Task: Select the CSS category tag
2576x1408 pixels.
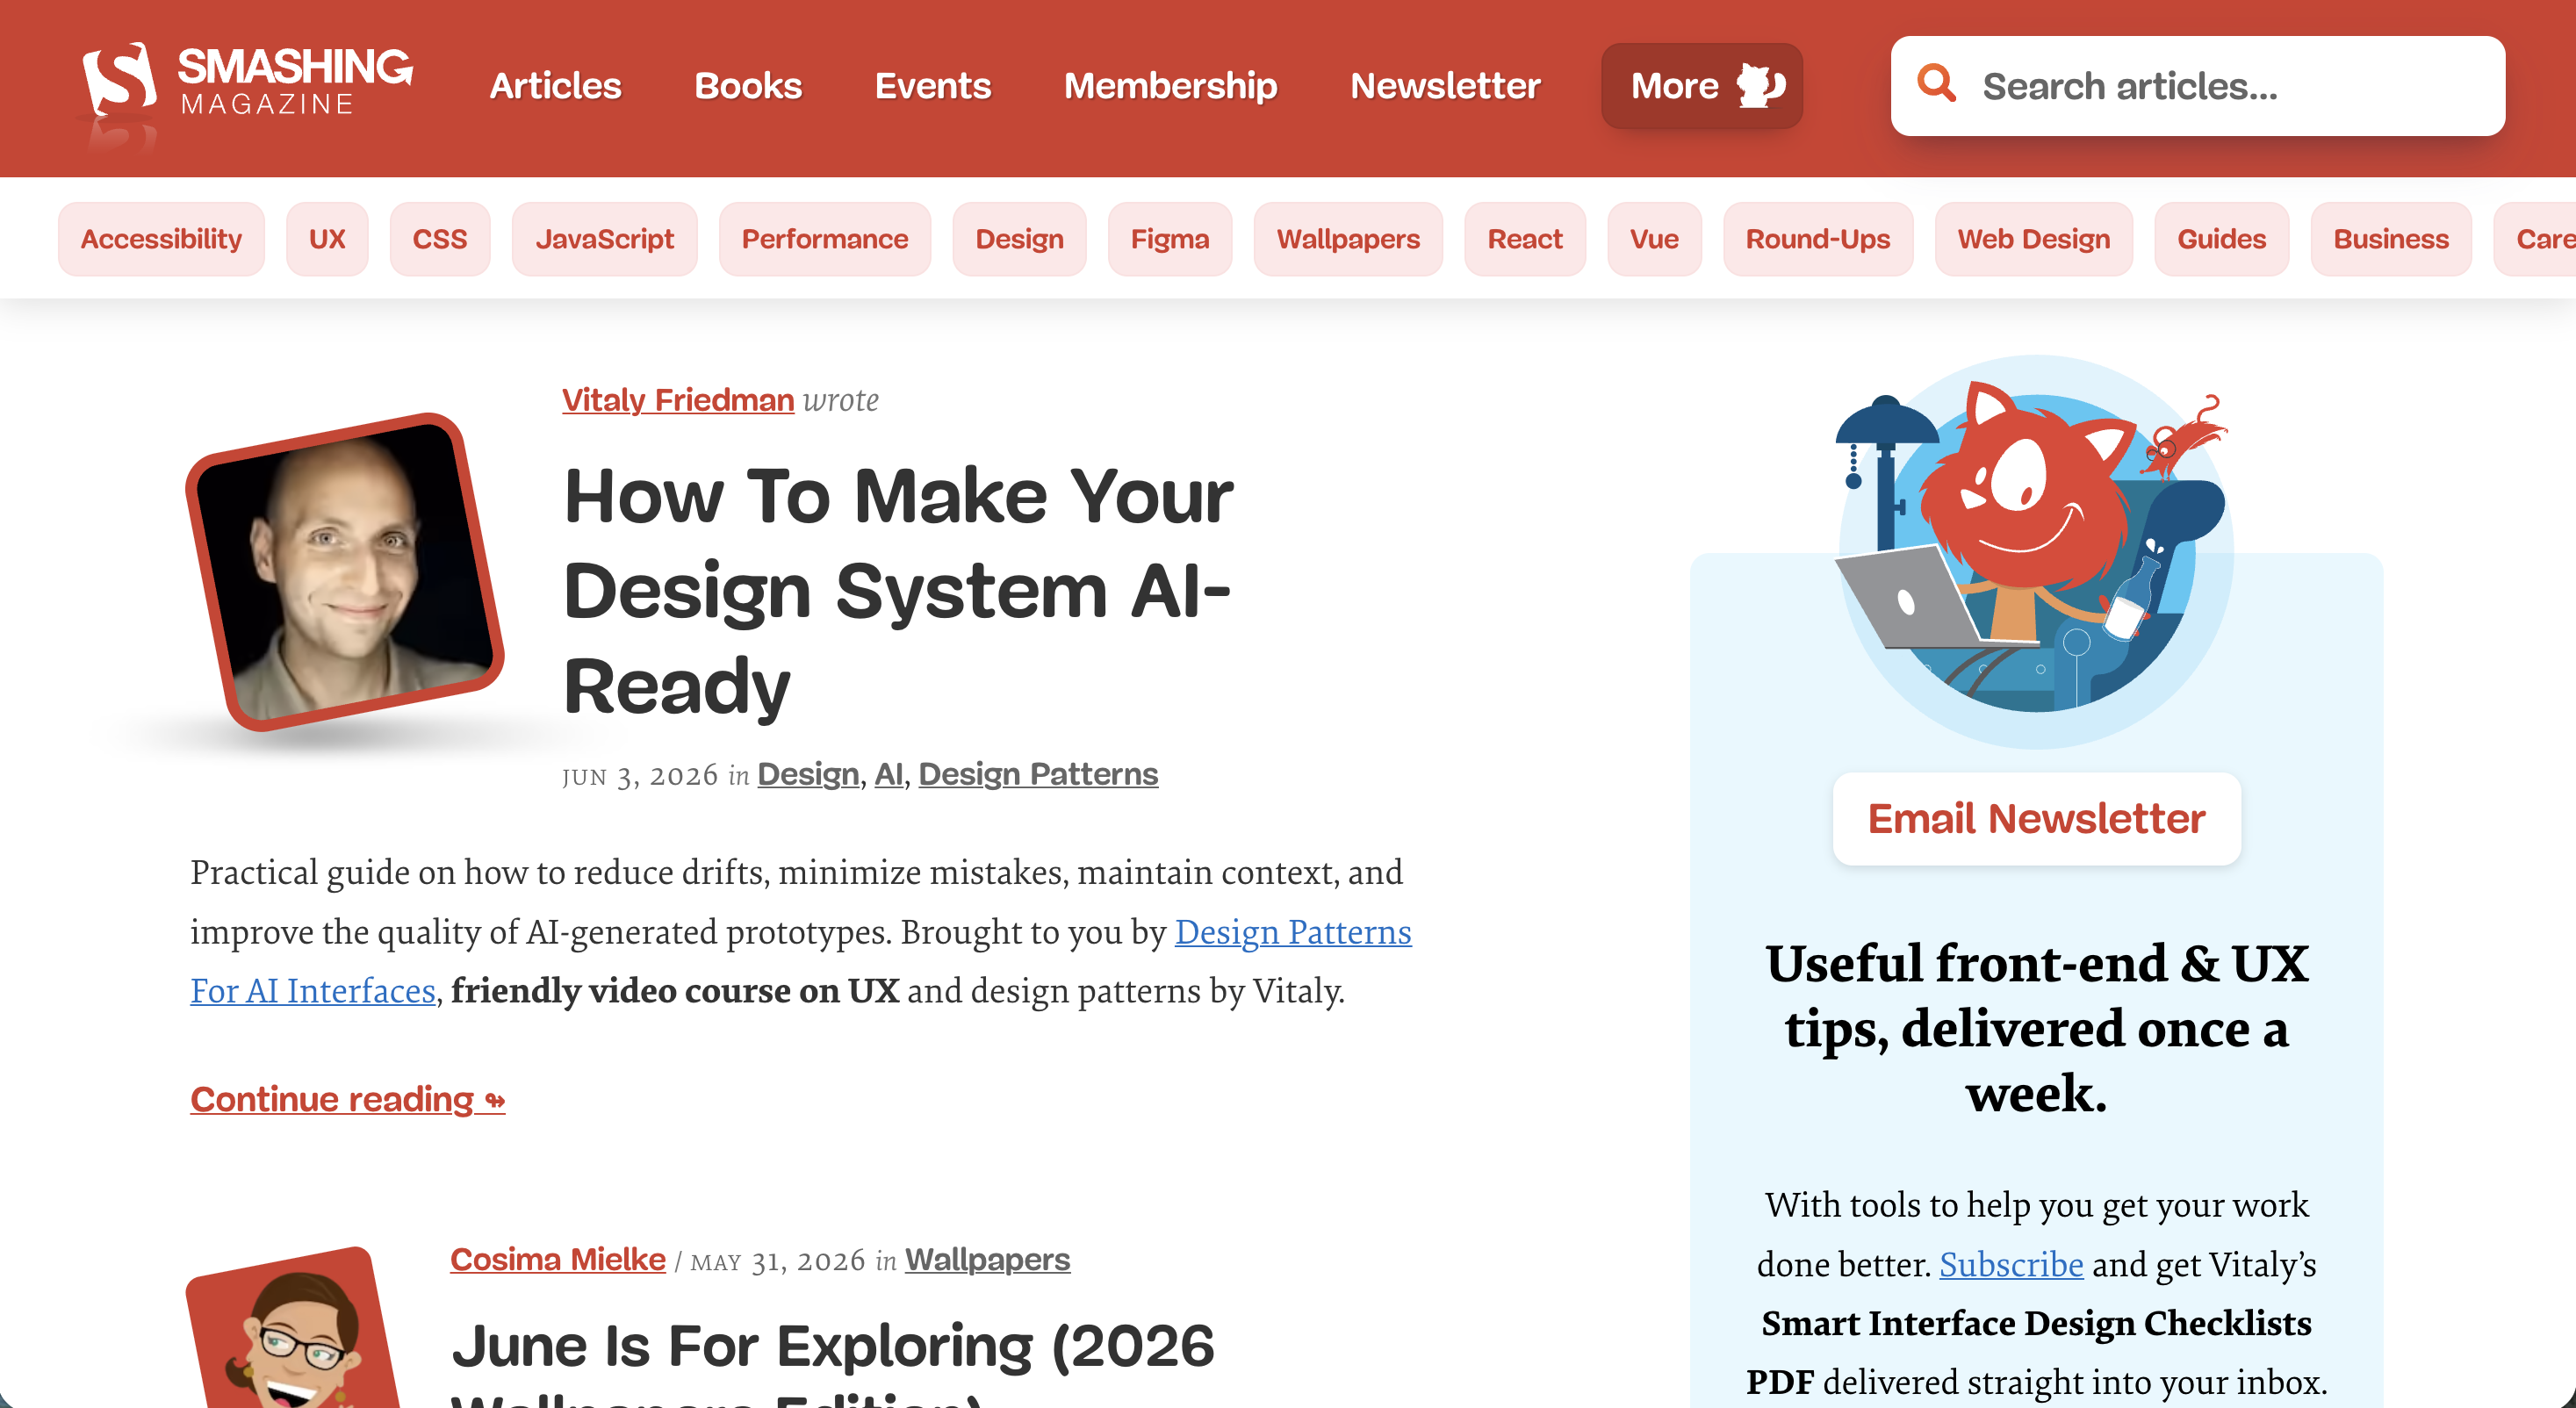Action: pos(440,239)
